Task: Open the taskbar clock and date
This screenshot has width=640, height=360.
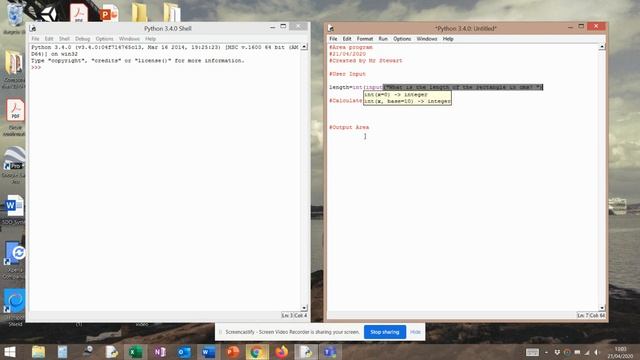Action: pos(620,353)
